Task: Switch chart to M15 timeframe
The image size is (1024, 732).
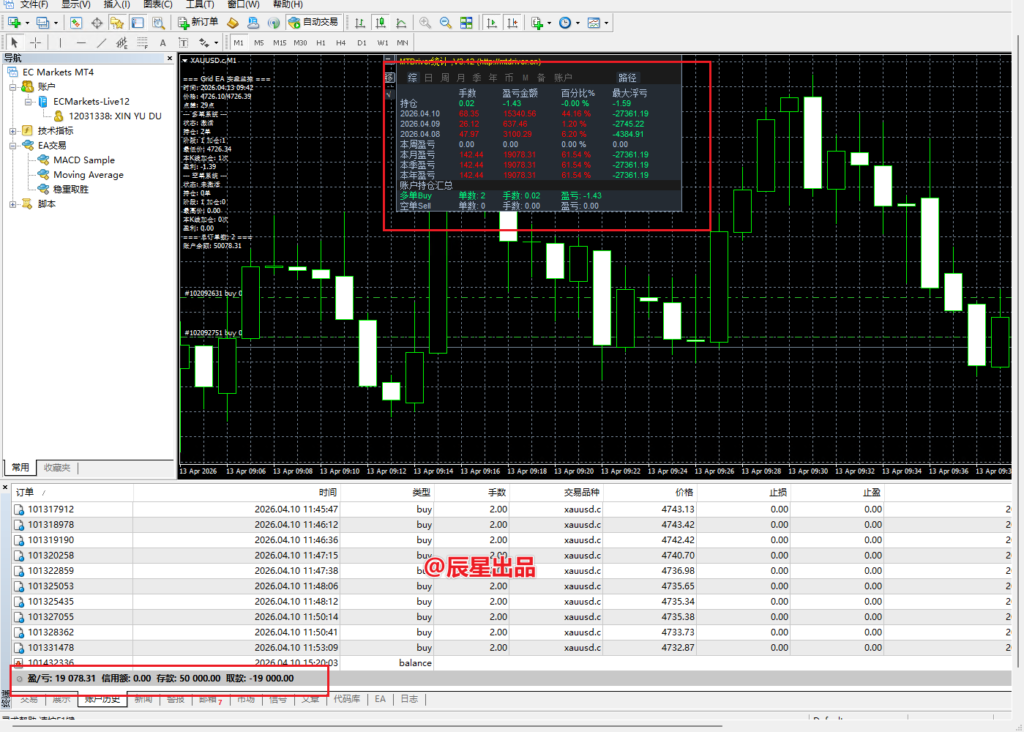Action: [278, 43]
